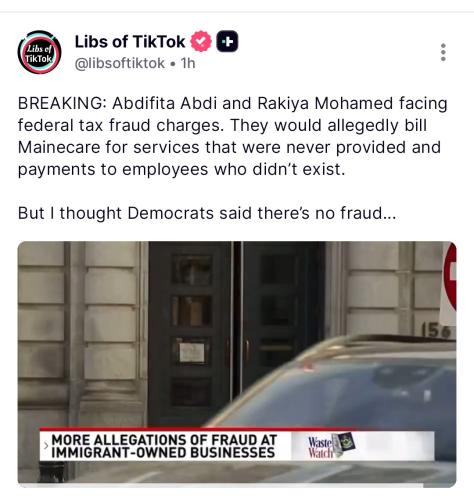This screenshot has width=474, height=500.
Task: Open the three-dot post options menu
Action: pos(443,52)
